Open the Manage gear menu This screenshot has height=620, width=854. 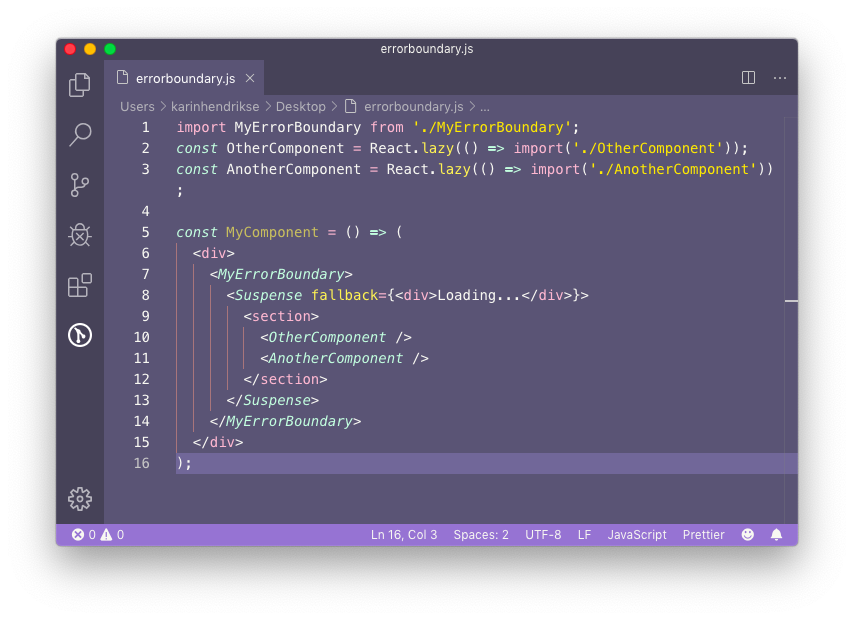pos(79,498)
